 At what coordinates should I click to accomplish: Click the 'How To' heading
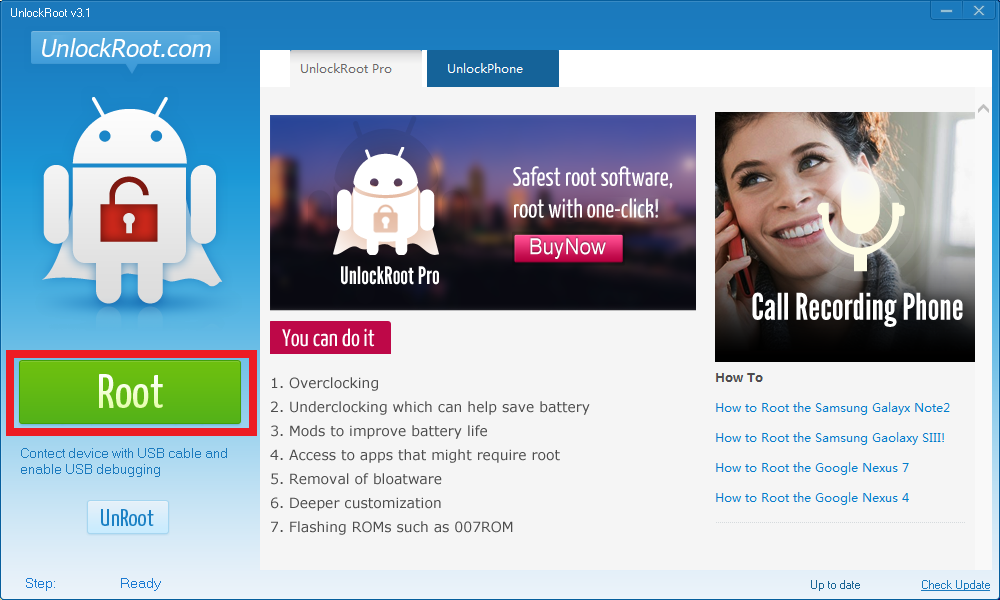739,377
